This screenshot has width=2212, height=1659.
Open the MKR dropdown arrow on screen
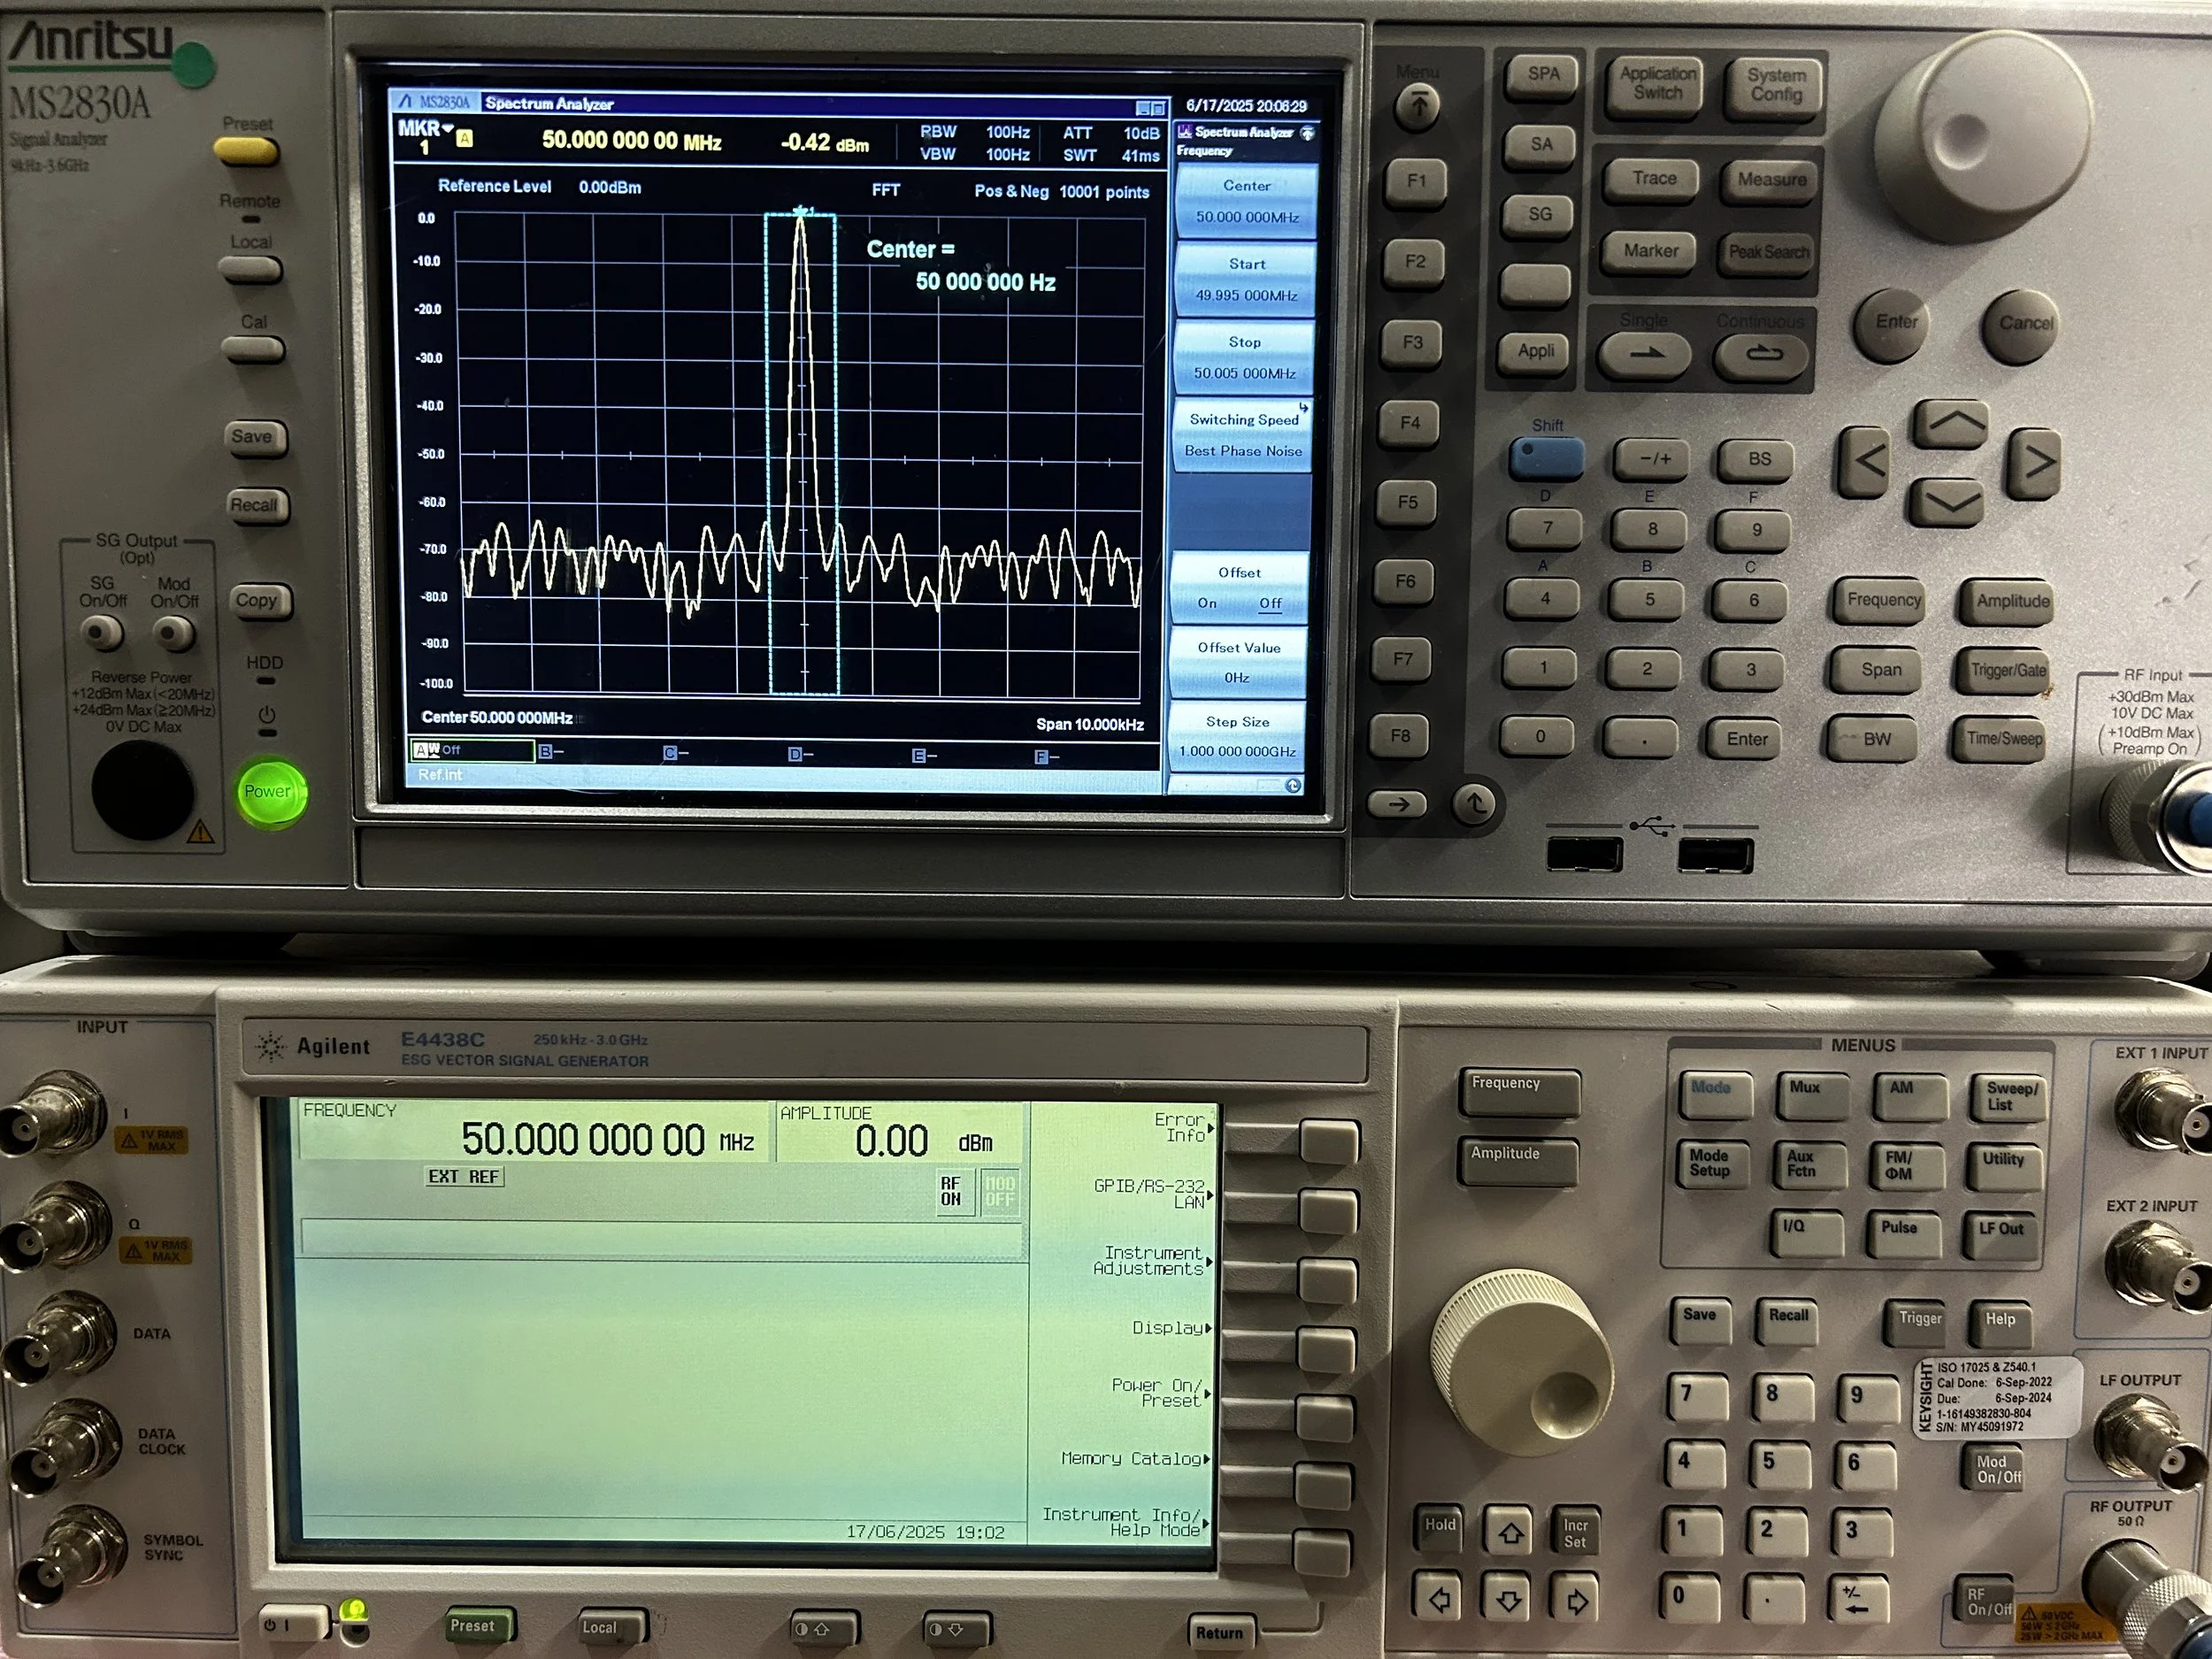click(x=448, y=128)
